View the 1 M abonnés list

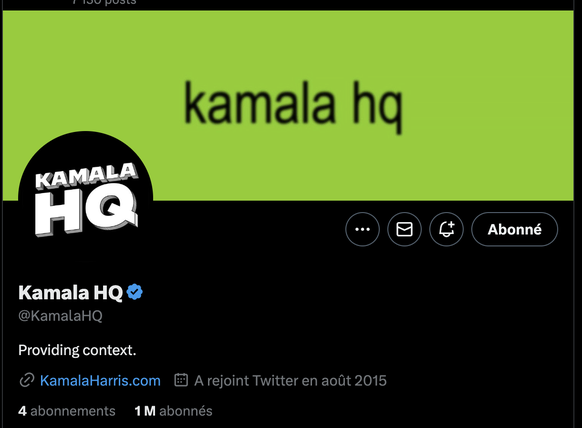point(173,411)
